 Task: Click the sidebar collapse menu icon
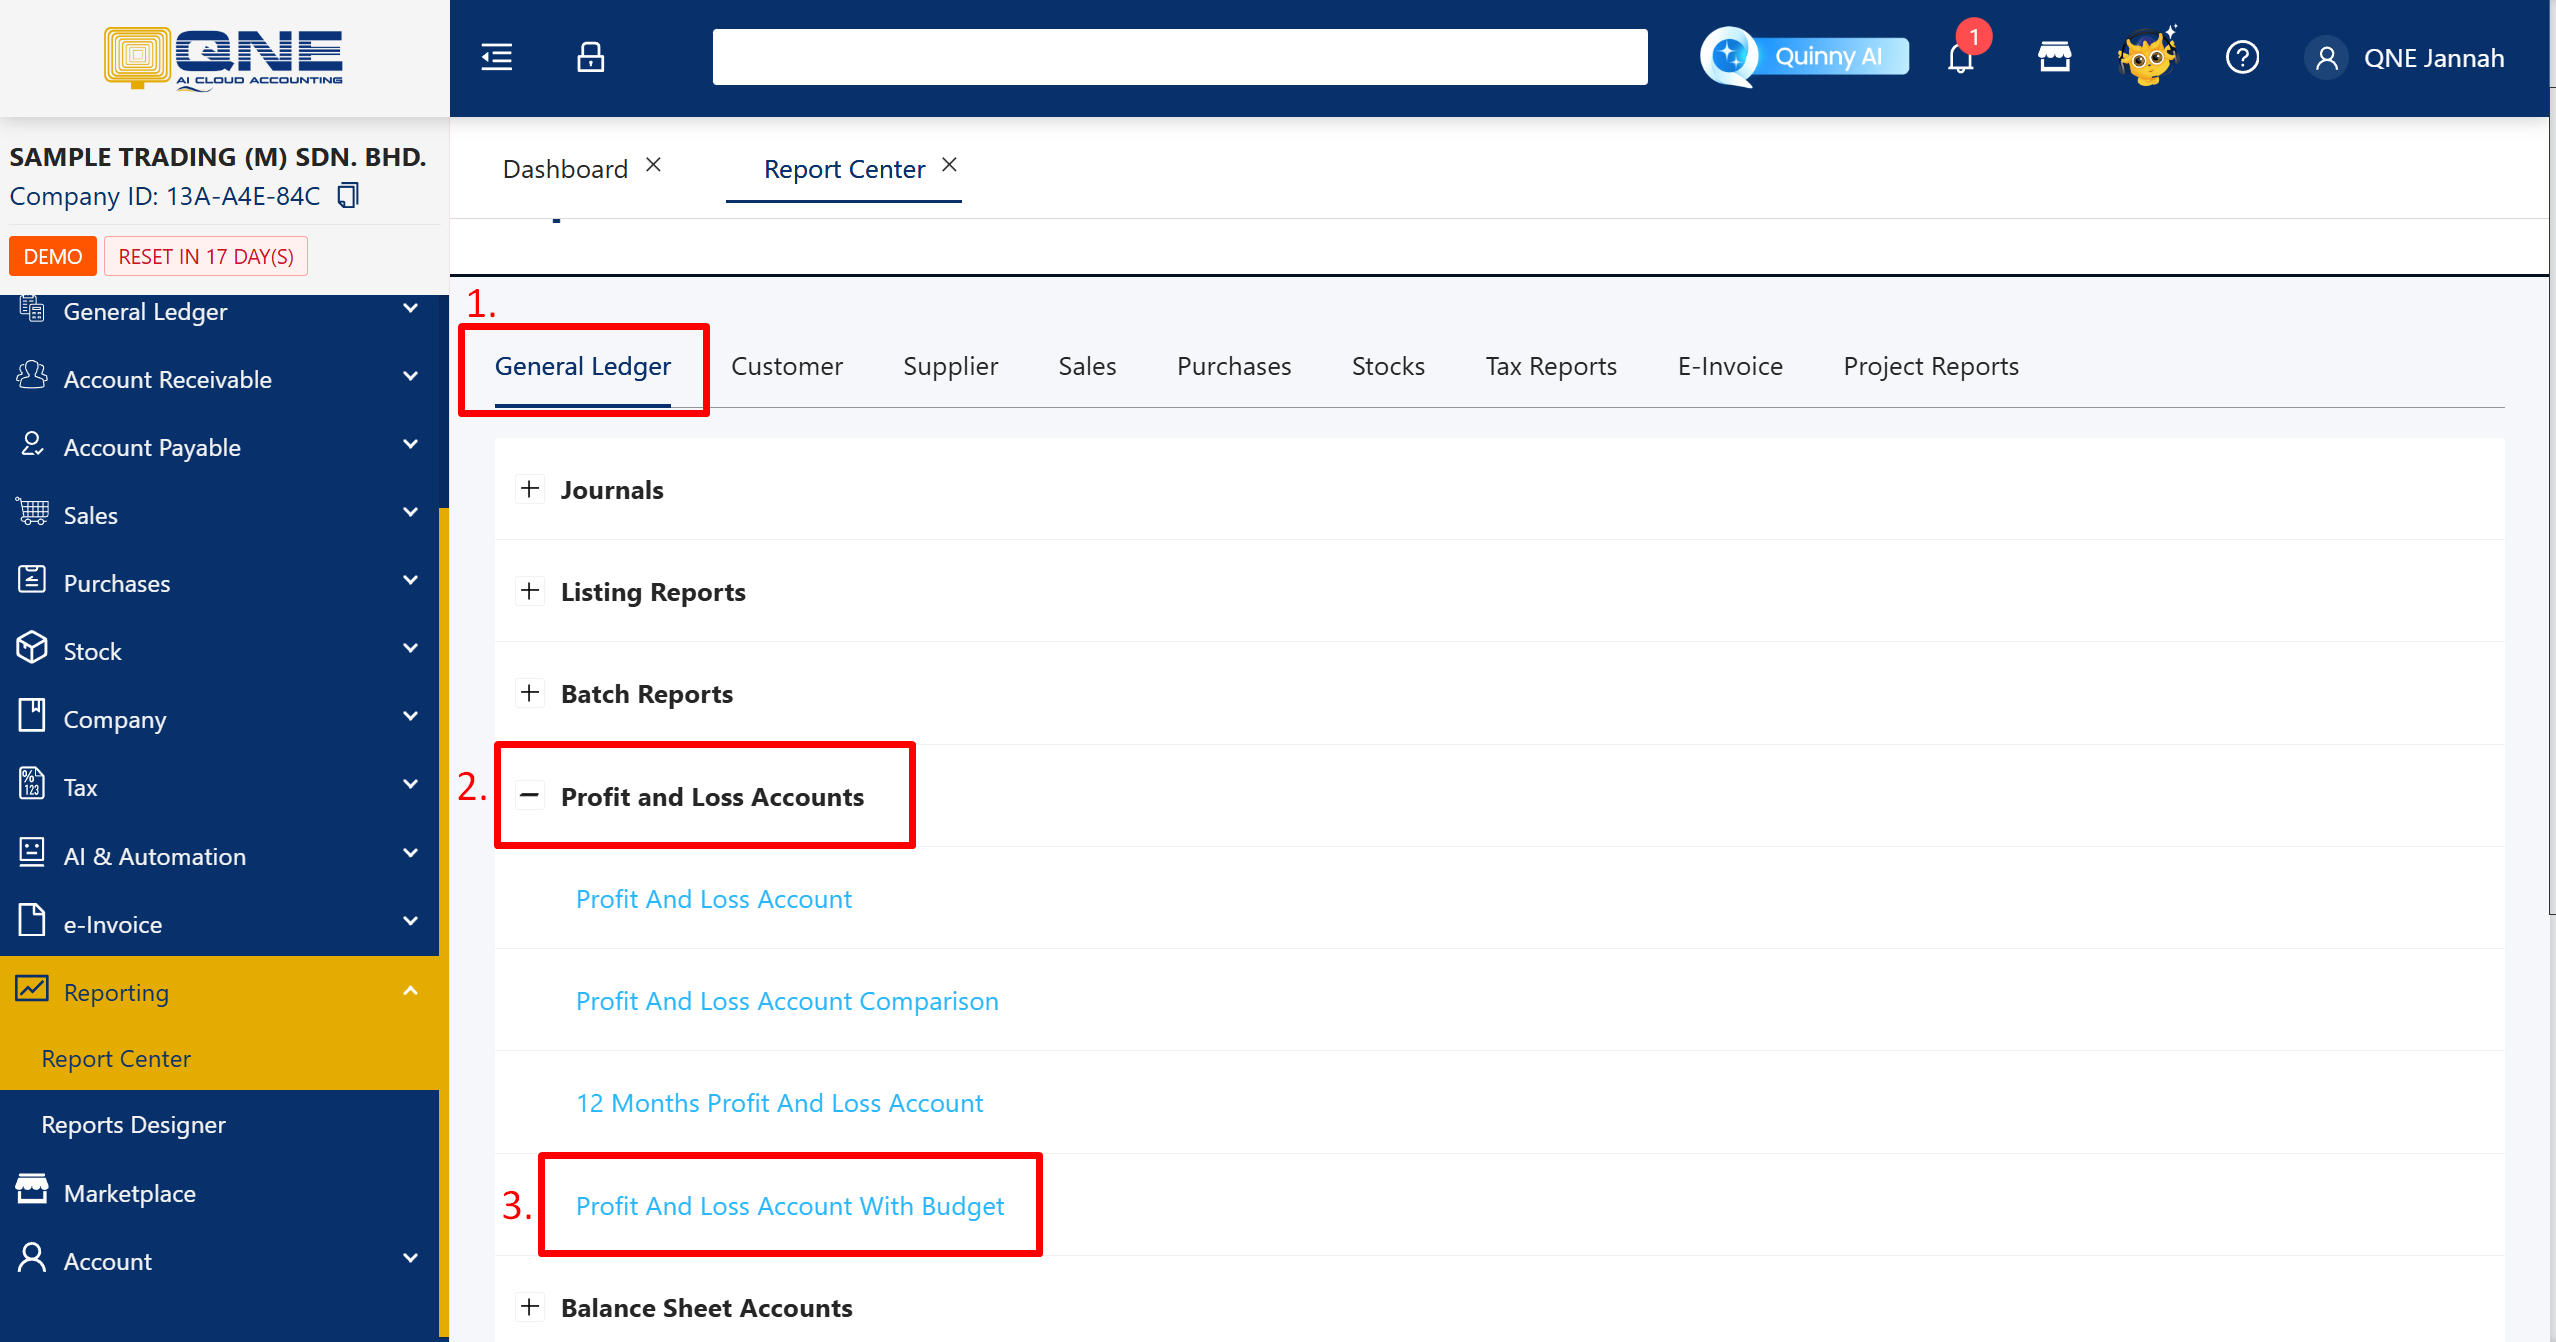pos(497,57)
